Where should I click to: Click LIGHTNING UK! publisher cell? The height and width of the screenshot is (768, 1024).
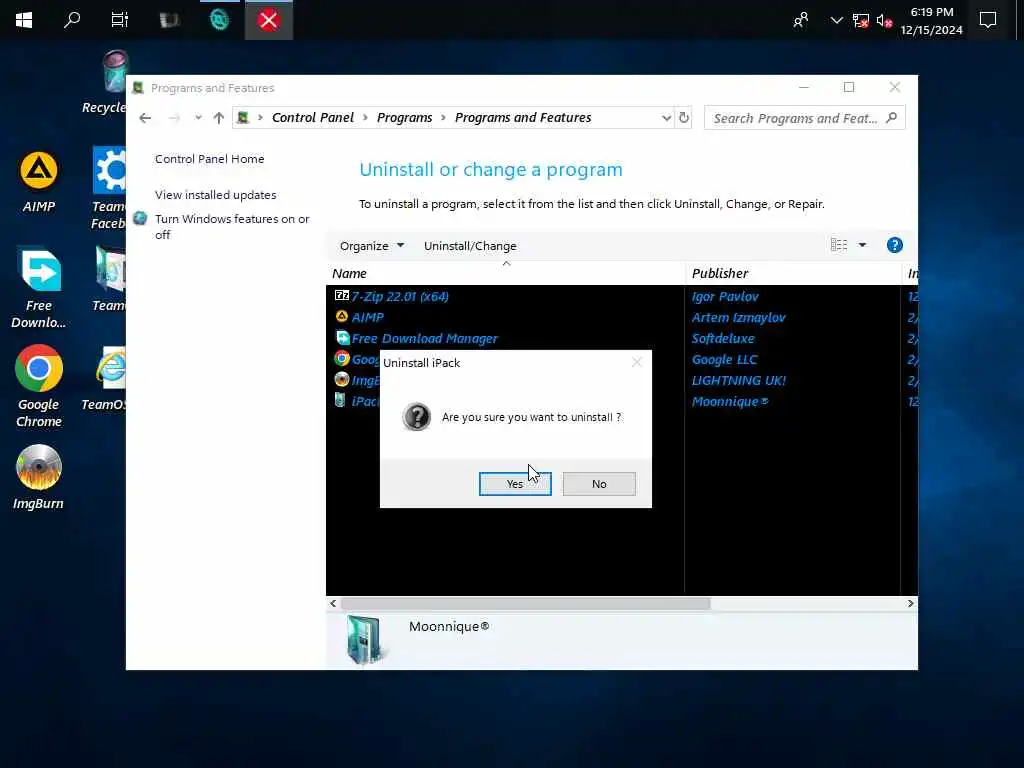tap(739, 380)
